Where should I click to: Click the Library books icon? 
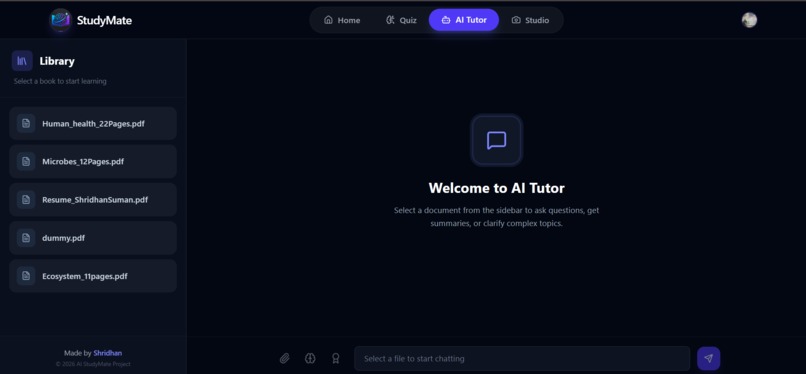tap(22, 61)
